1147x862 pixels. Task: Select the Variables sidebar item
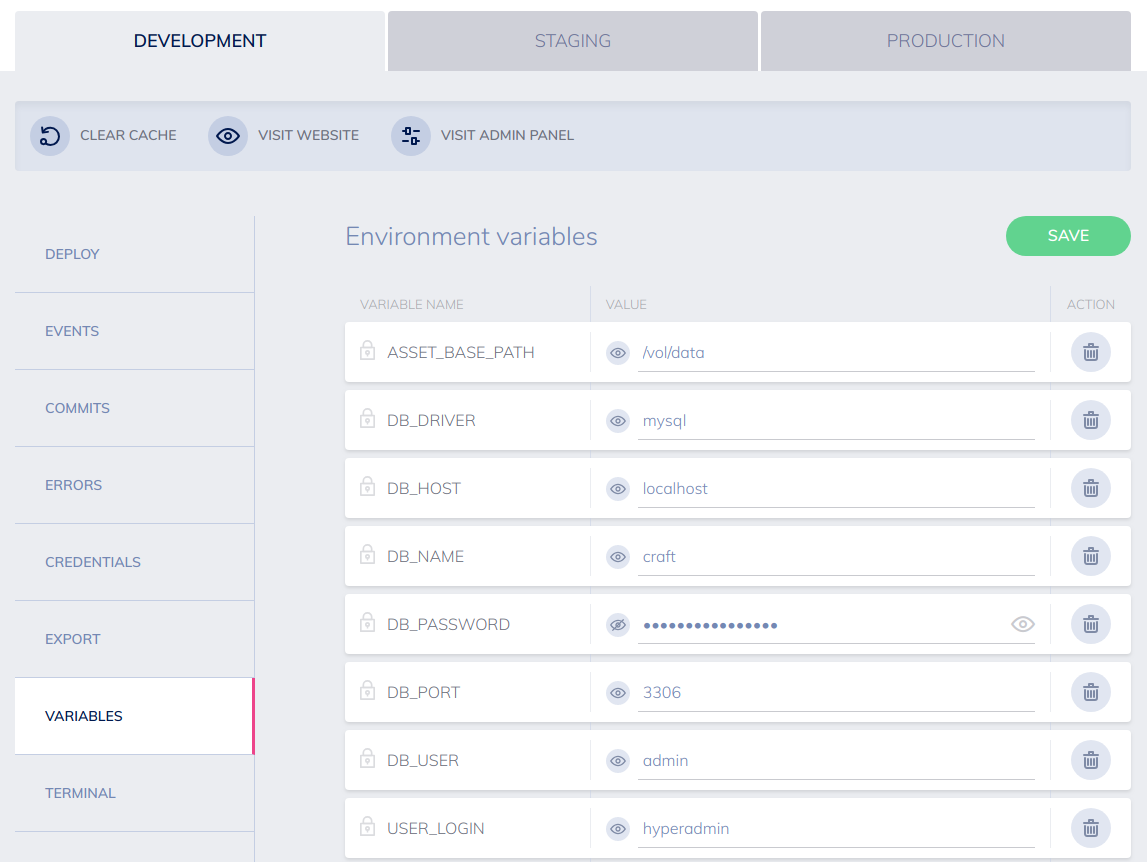pyautogui.click(x=135, y=716)
